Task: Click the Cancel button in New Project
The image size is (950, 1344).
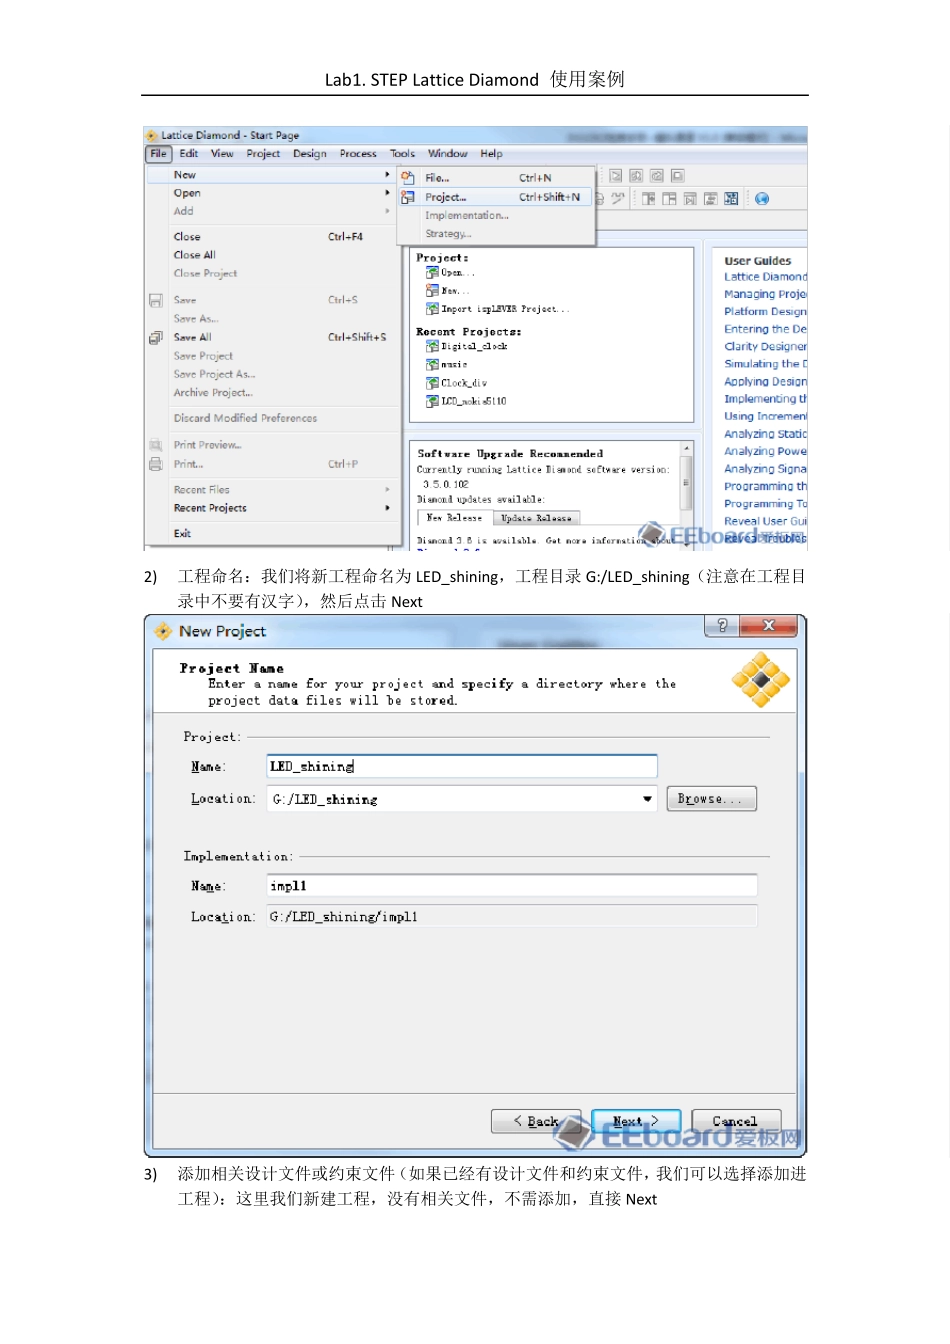Action: 735,1122
